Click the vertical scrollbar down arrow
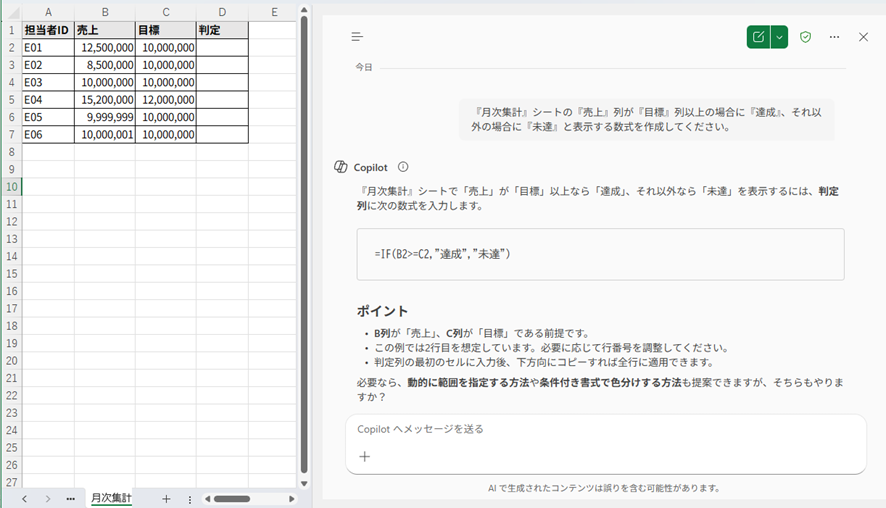The image size is (886, 508). click(304, 482)
